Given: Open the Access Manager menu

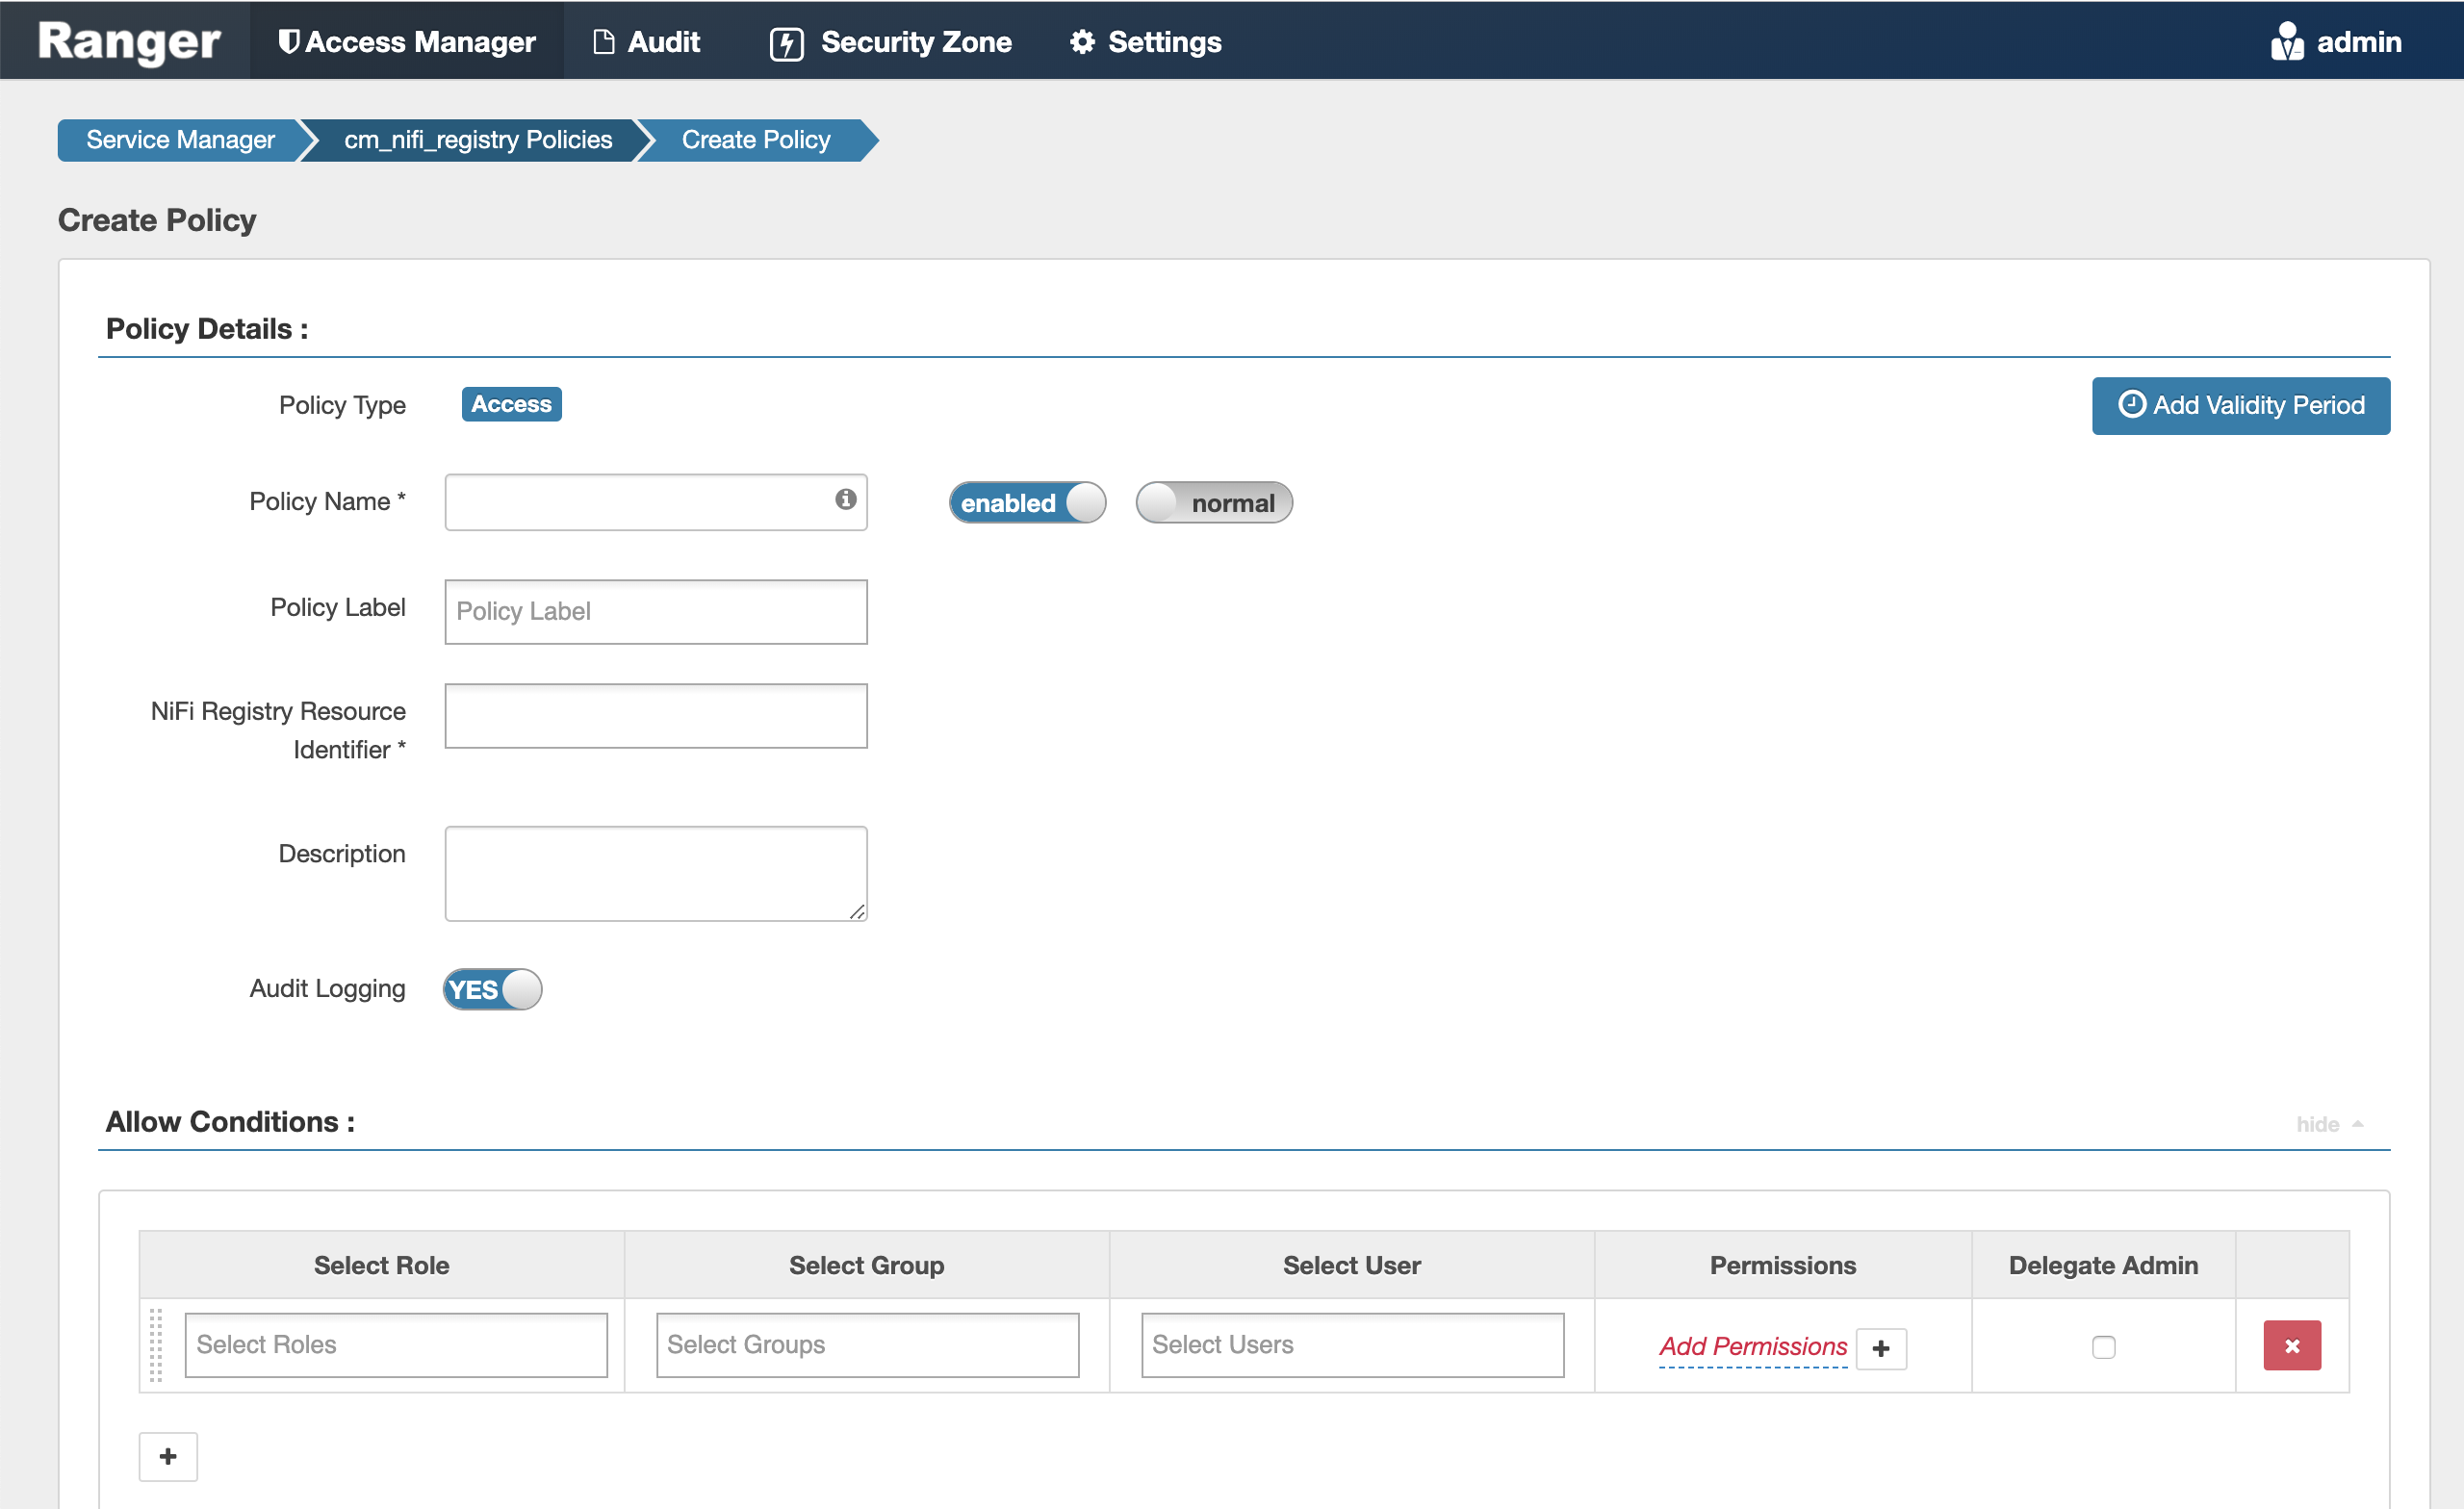Looking at the screenshot, I should coord(406,41).
